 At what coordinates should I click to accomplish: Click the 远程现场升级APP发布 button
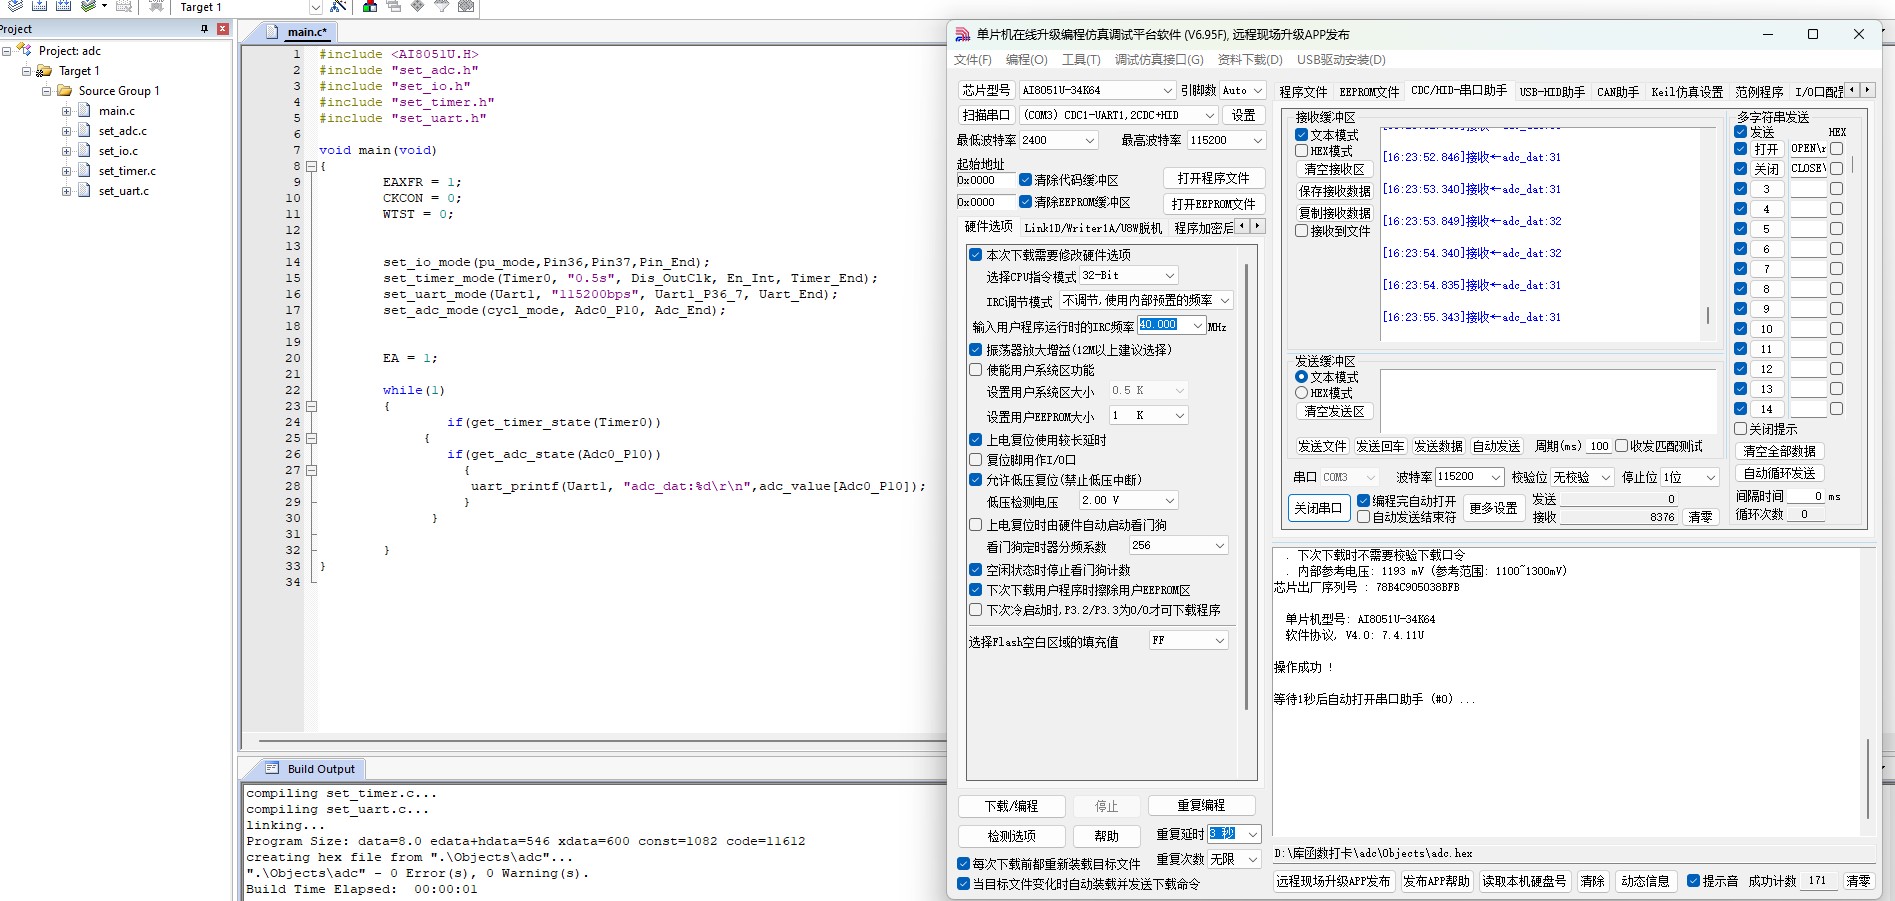point(1333,881)
